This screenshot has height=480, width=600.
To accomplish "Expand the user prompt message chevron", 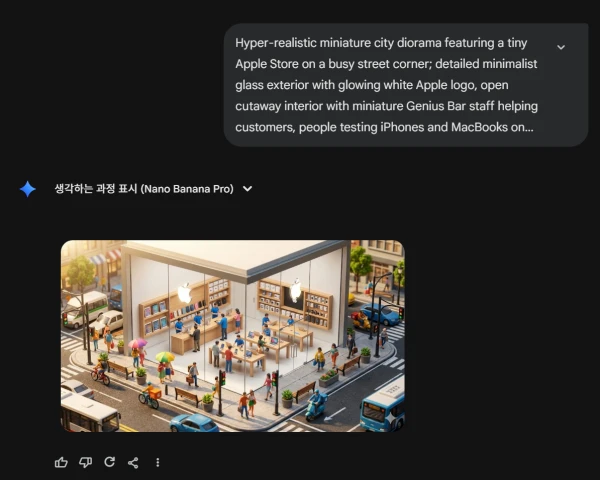I will [561, 47].
